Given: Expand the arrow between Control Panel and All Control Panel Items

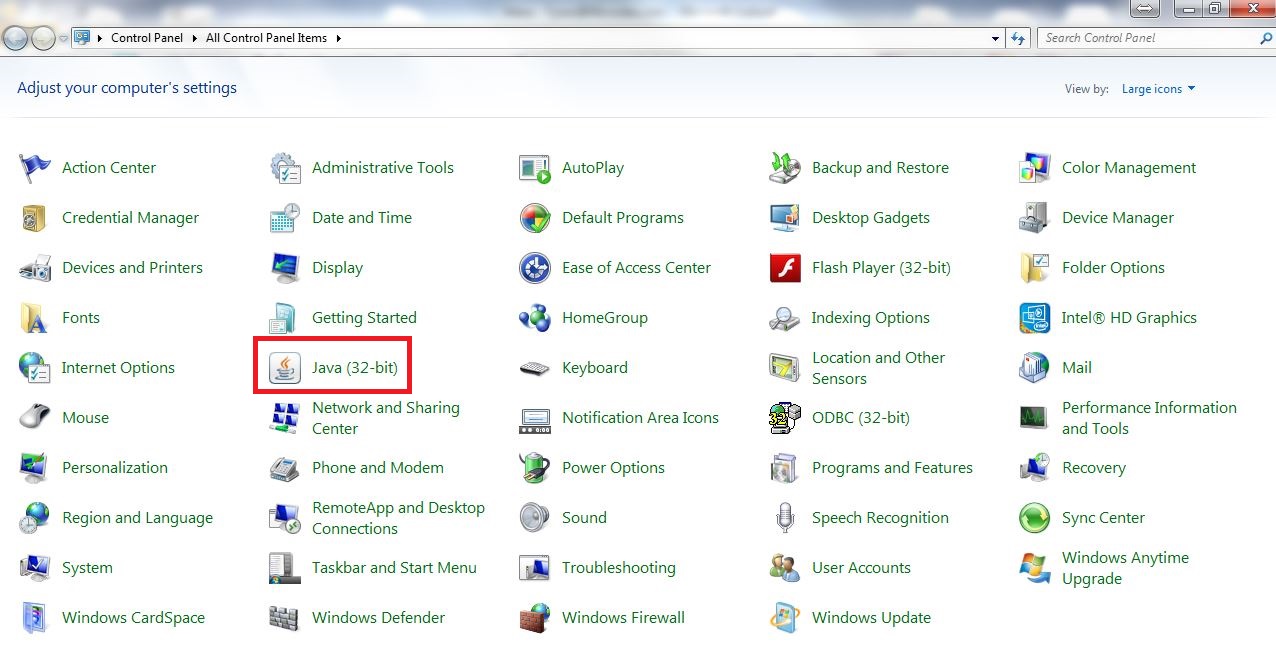Looking at the screenshot, I should tap(197, 38).
